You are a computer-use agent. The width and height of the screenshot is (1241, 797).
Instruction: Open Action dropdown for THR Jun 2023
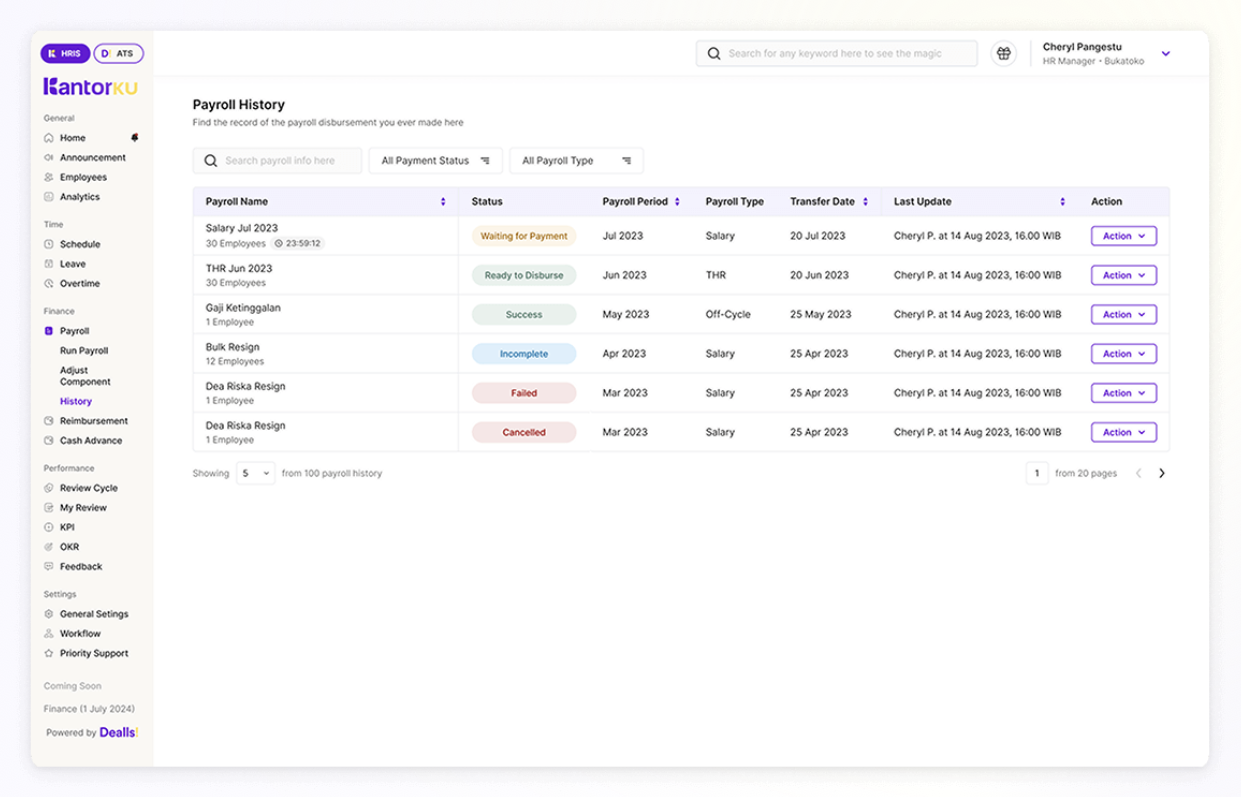(x=1124, y=275)
